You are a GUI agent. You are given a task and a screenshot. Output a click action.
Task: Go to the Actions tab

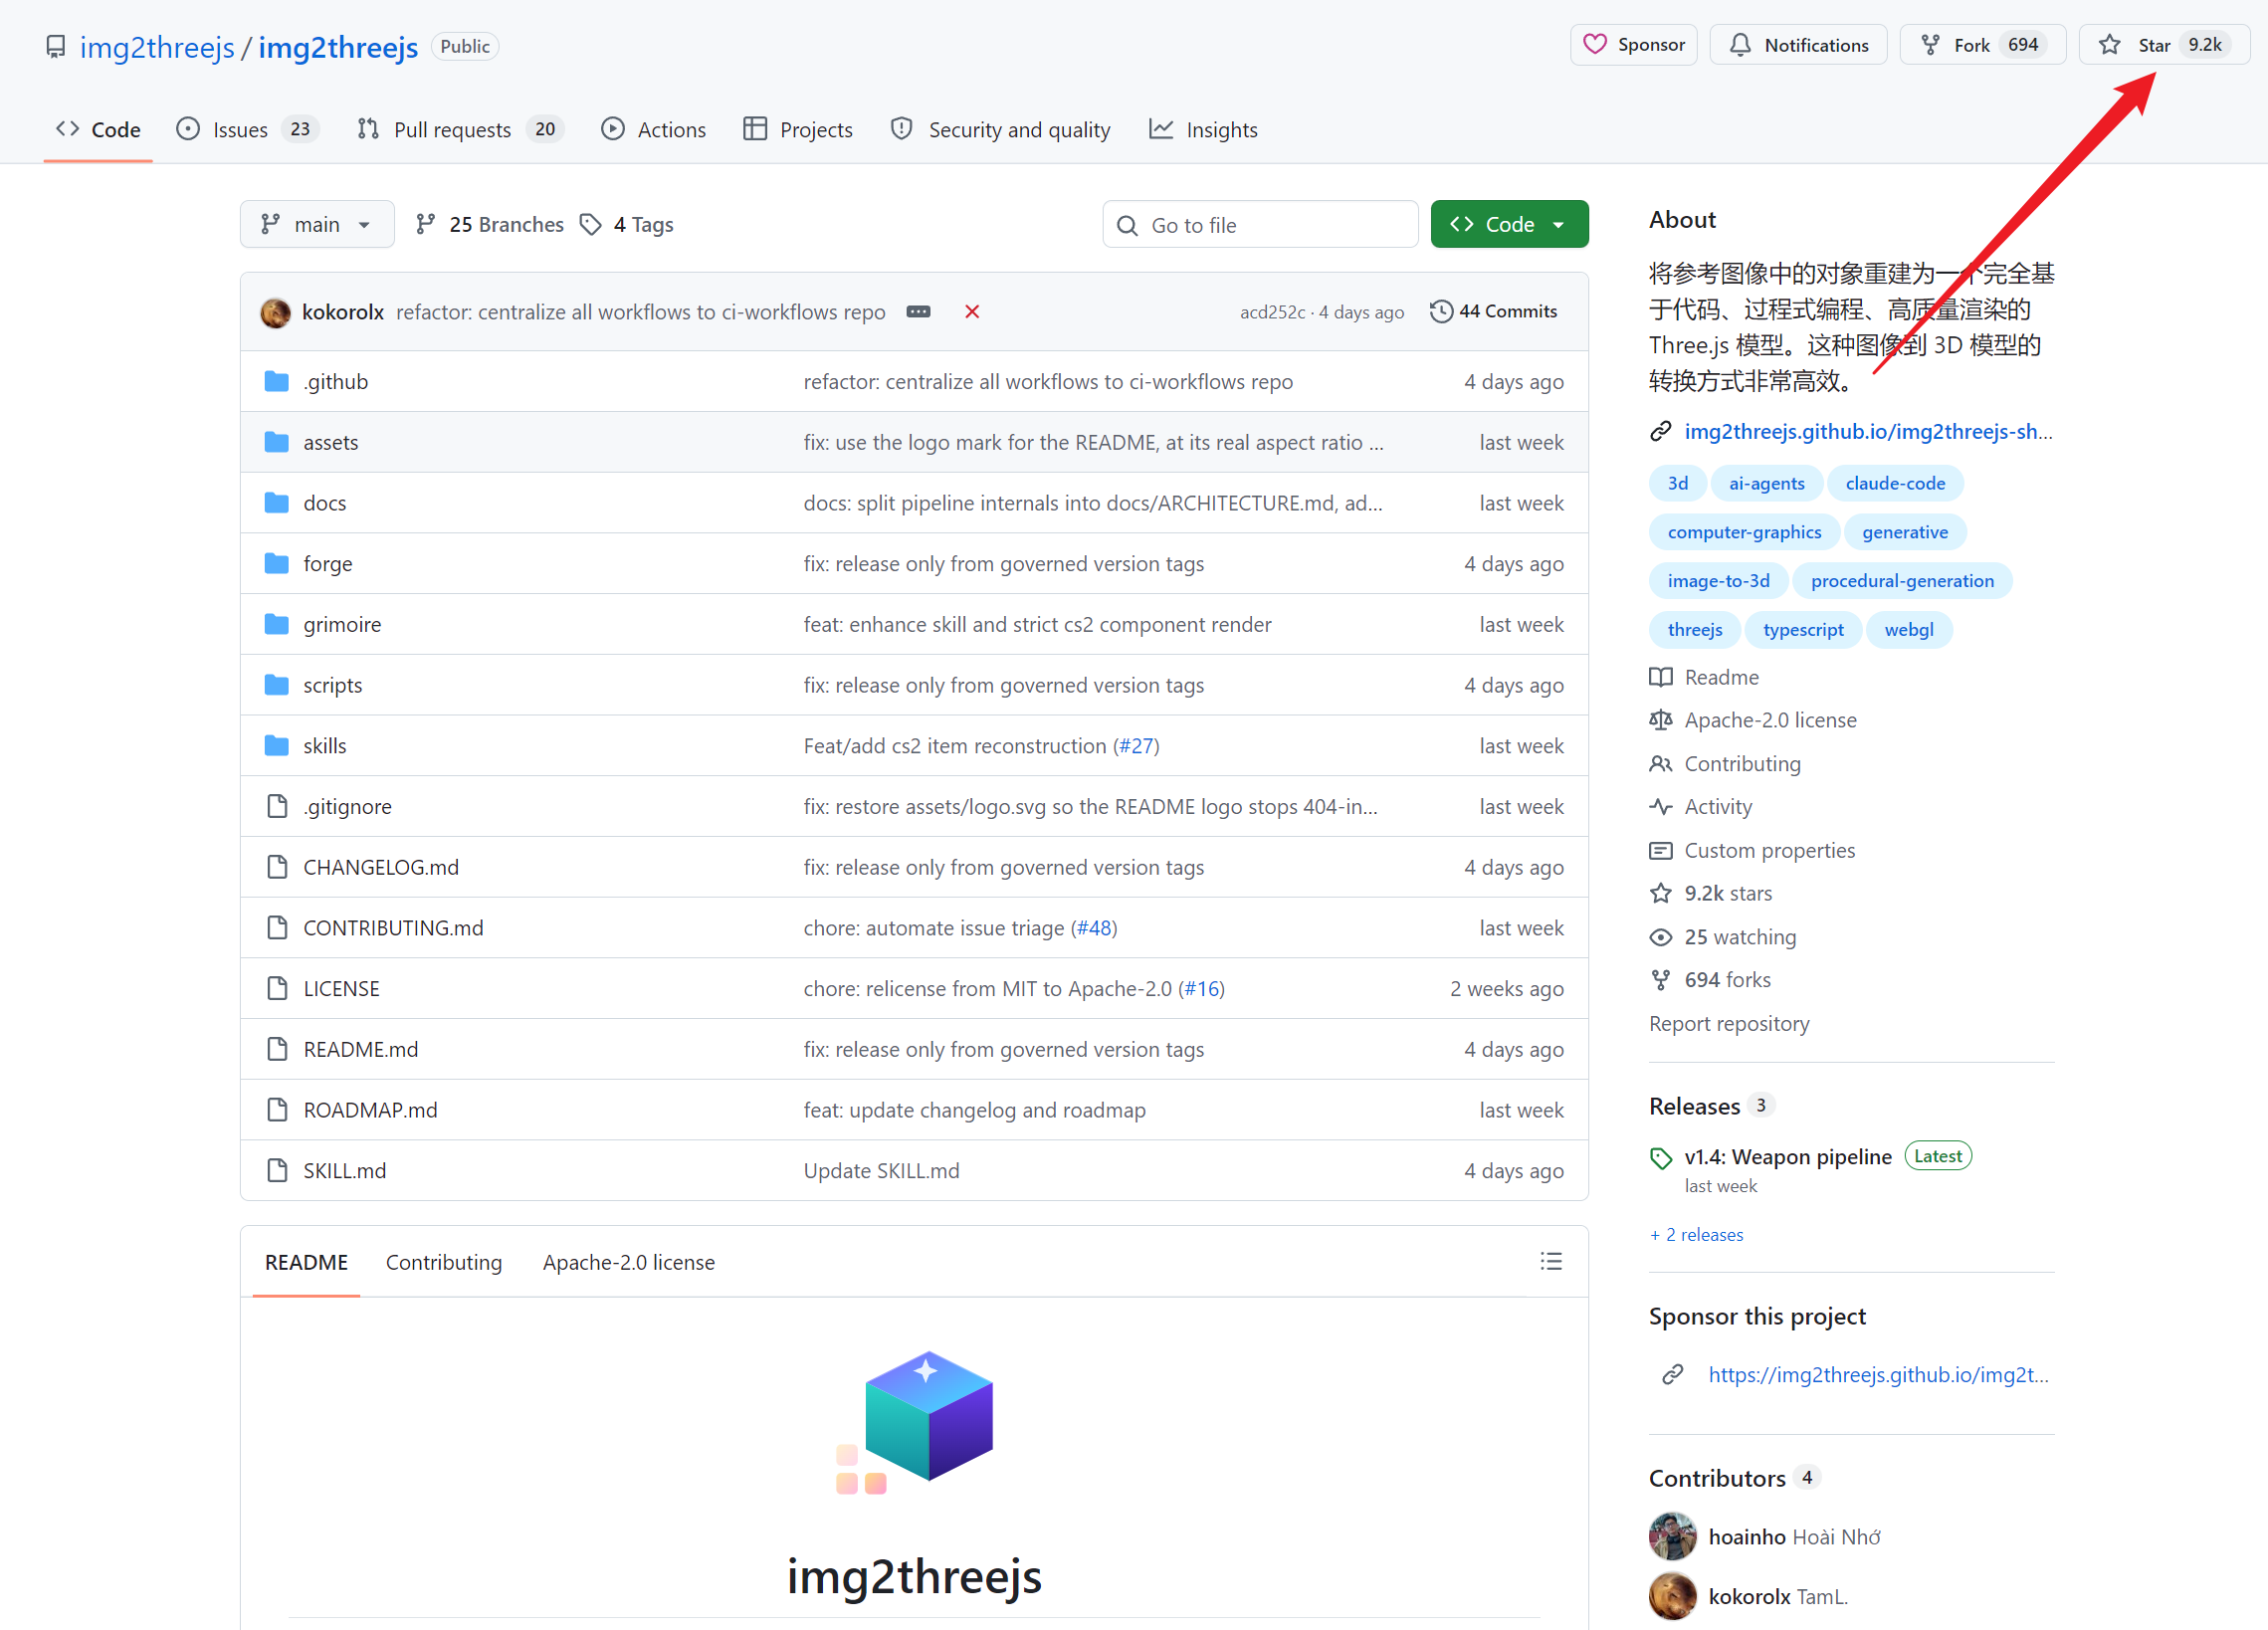click(653, 130)
